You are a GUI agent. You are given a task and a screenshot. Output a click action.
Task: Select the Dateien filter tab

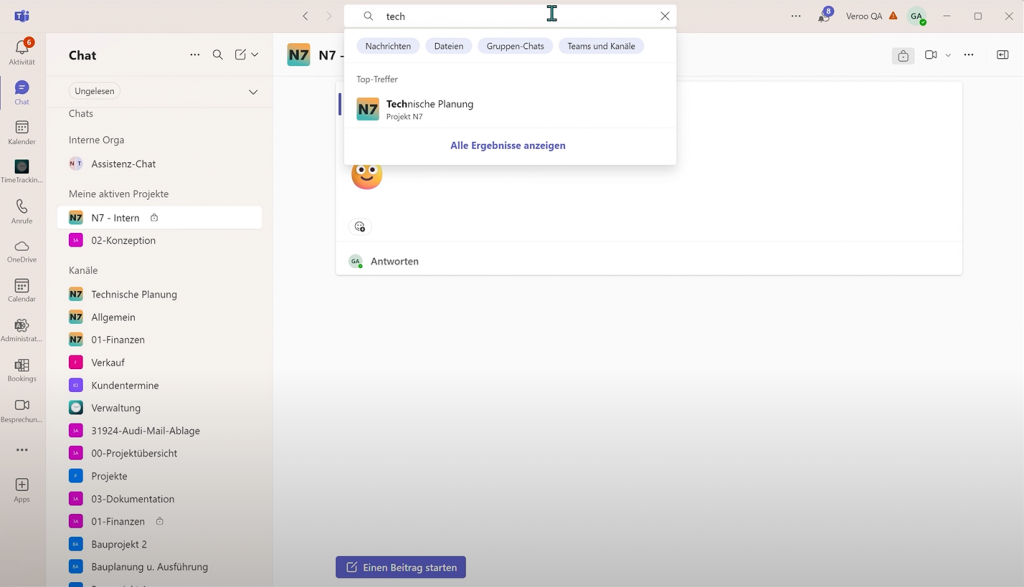449,46
